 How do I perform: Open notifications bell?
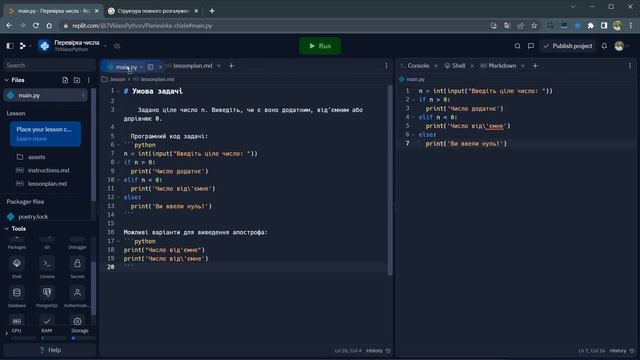[x=604, y=46]
